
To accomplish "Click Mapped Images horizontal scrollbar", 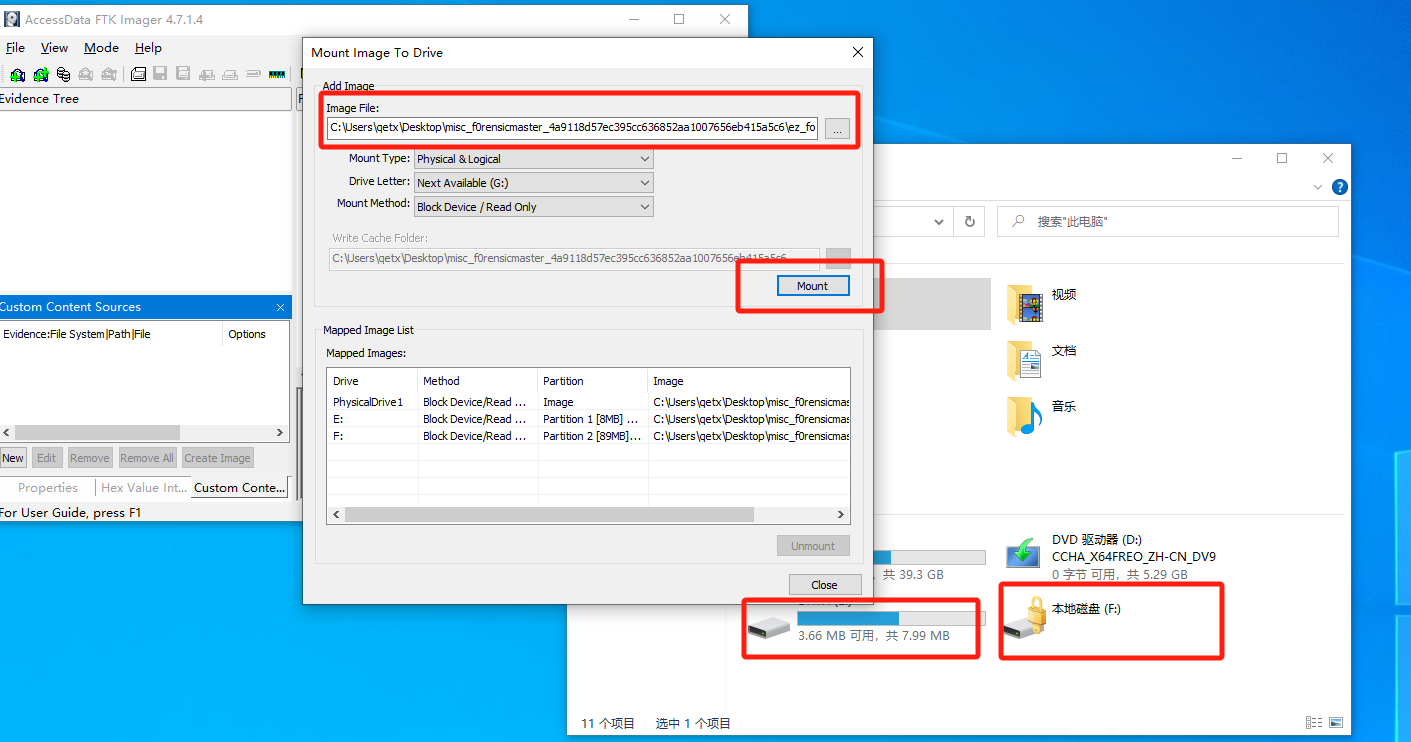I will tap(588, 514).
